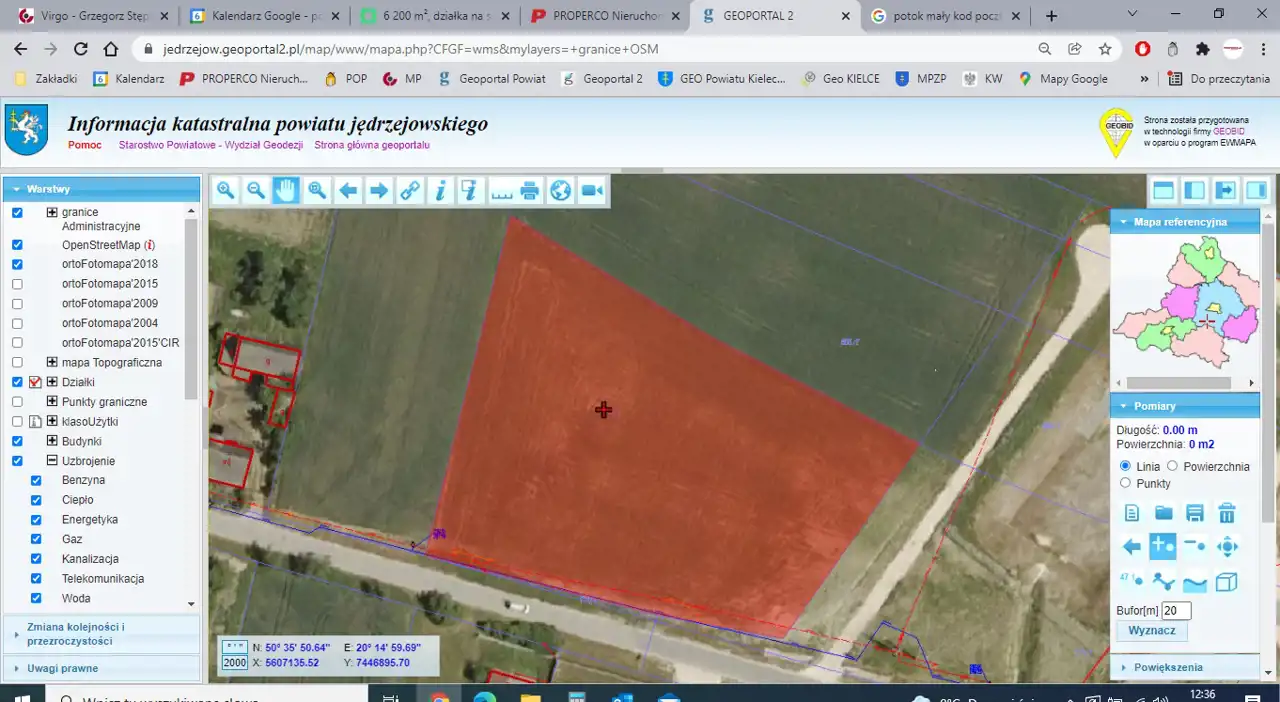Uncheck the Budynki layer checkbox
Image resolution: width=1280 pixels, height=702 pixels.
tap(17, 441)
